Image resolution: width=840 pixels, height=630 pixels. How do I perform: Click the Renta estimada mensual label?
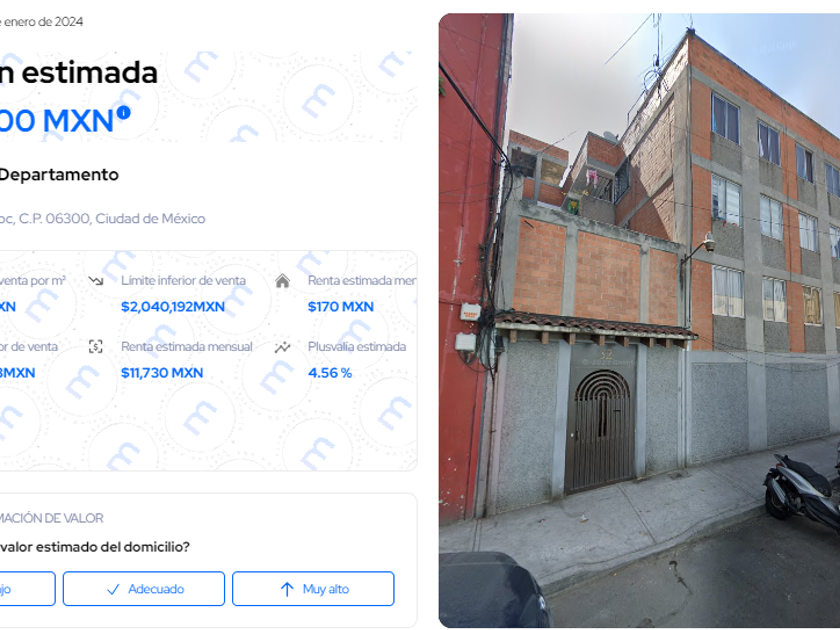(x=186, y=347)
